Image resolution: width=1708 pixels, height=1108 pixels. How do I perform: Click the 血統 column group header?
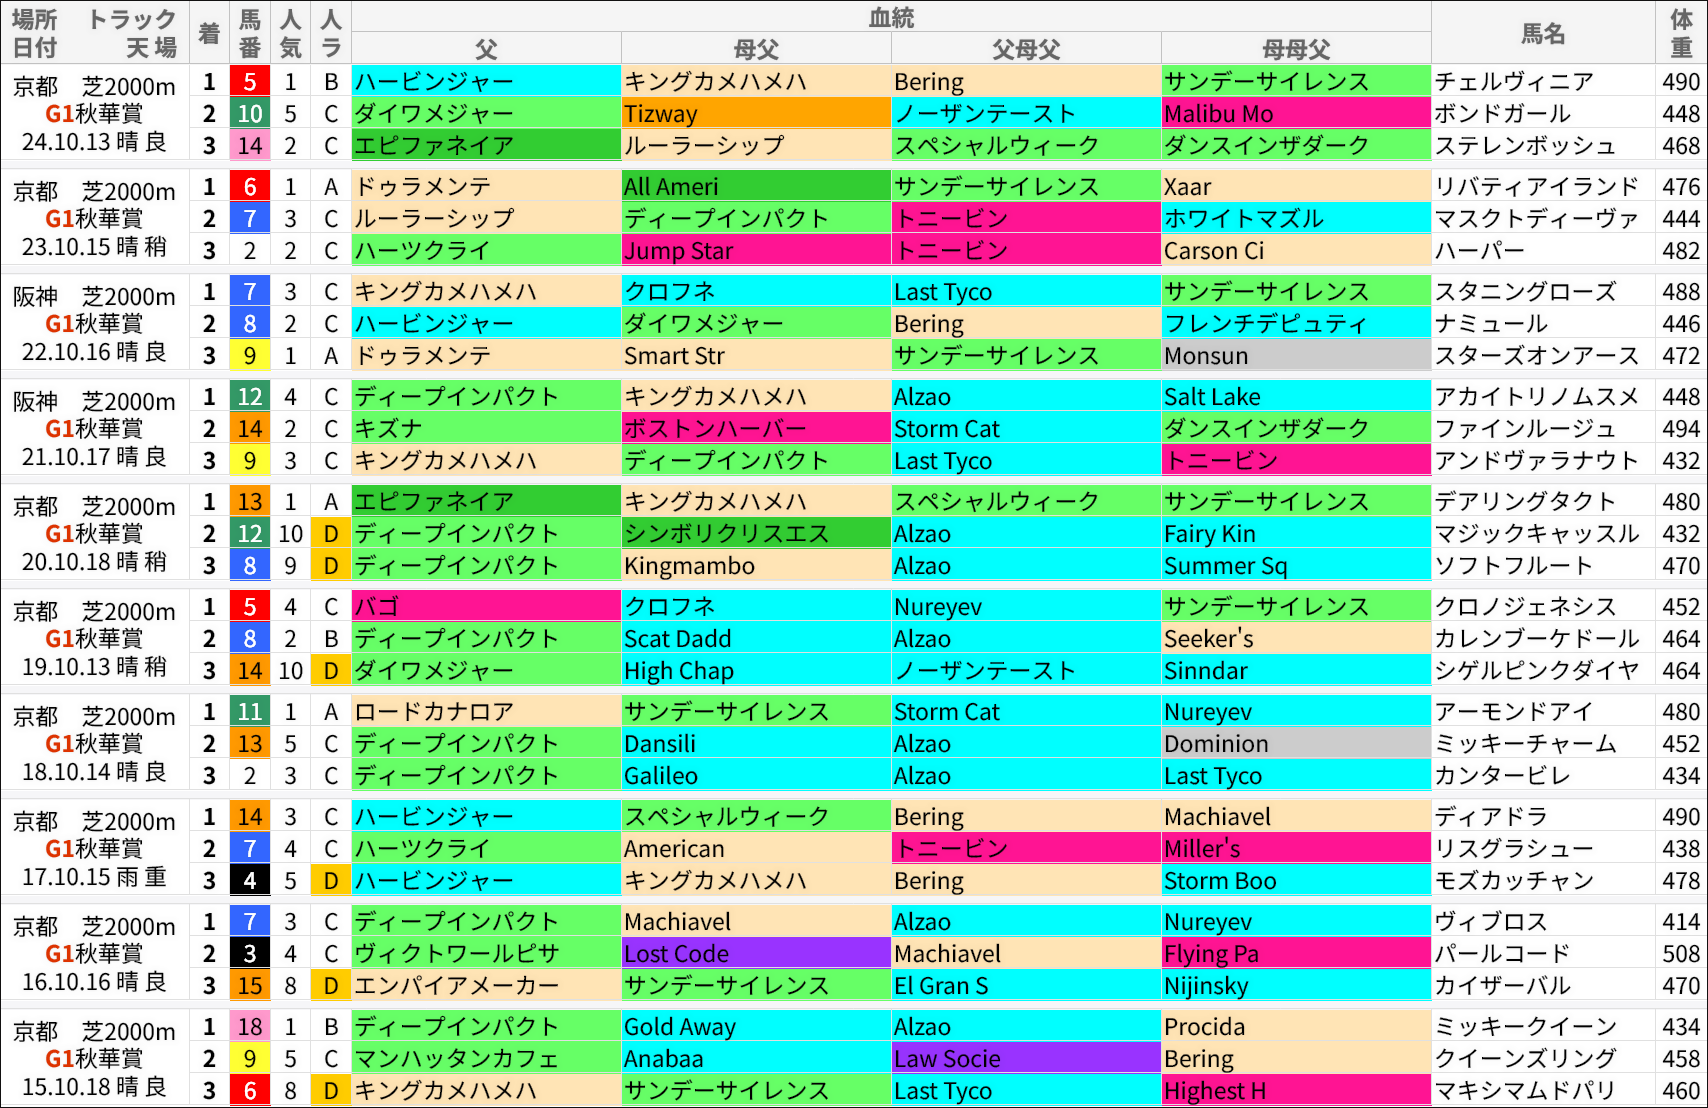(x=890, y=17)
